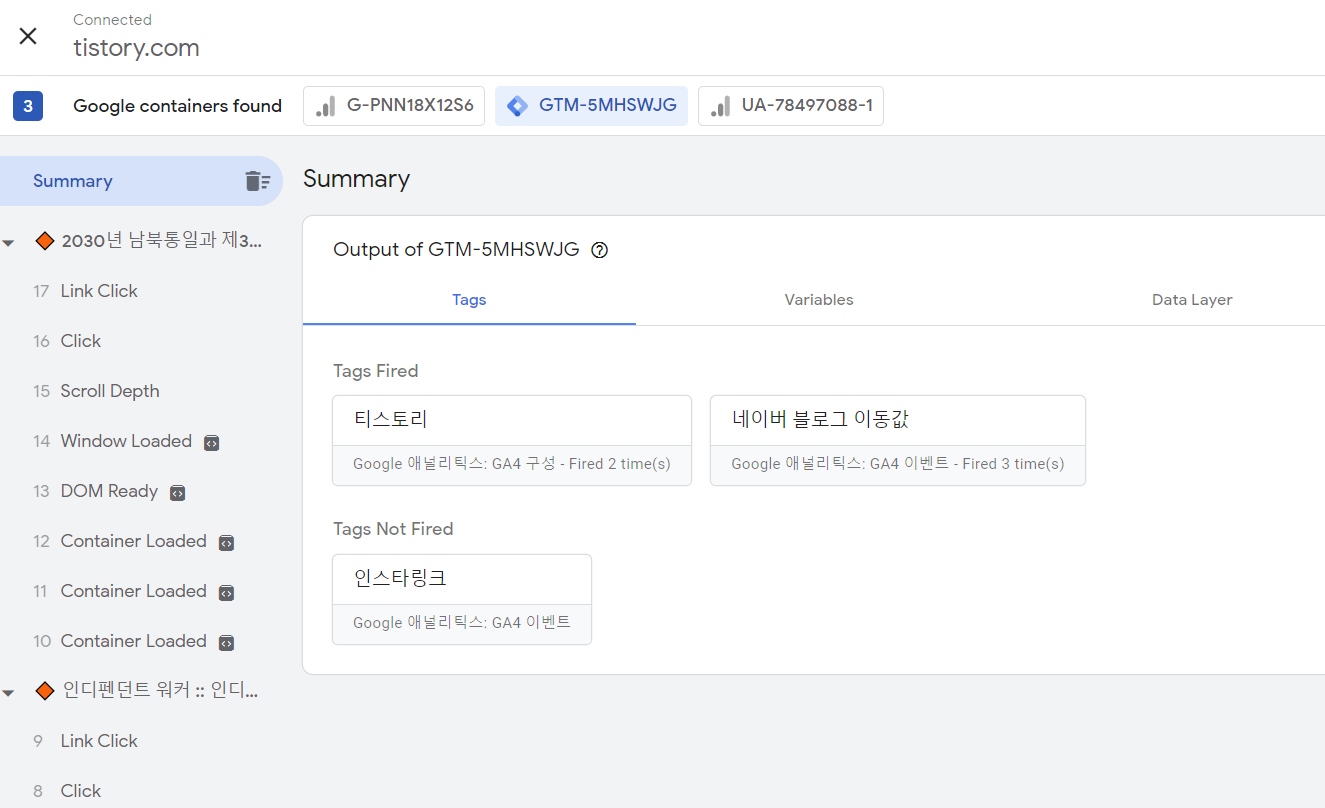1325x808 pixels.
Task: Click the code badge next to DOM Ready
Action: click(177, 492)
